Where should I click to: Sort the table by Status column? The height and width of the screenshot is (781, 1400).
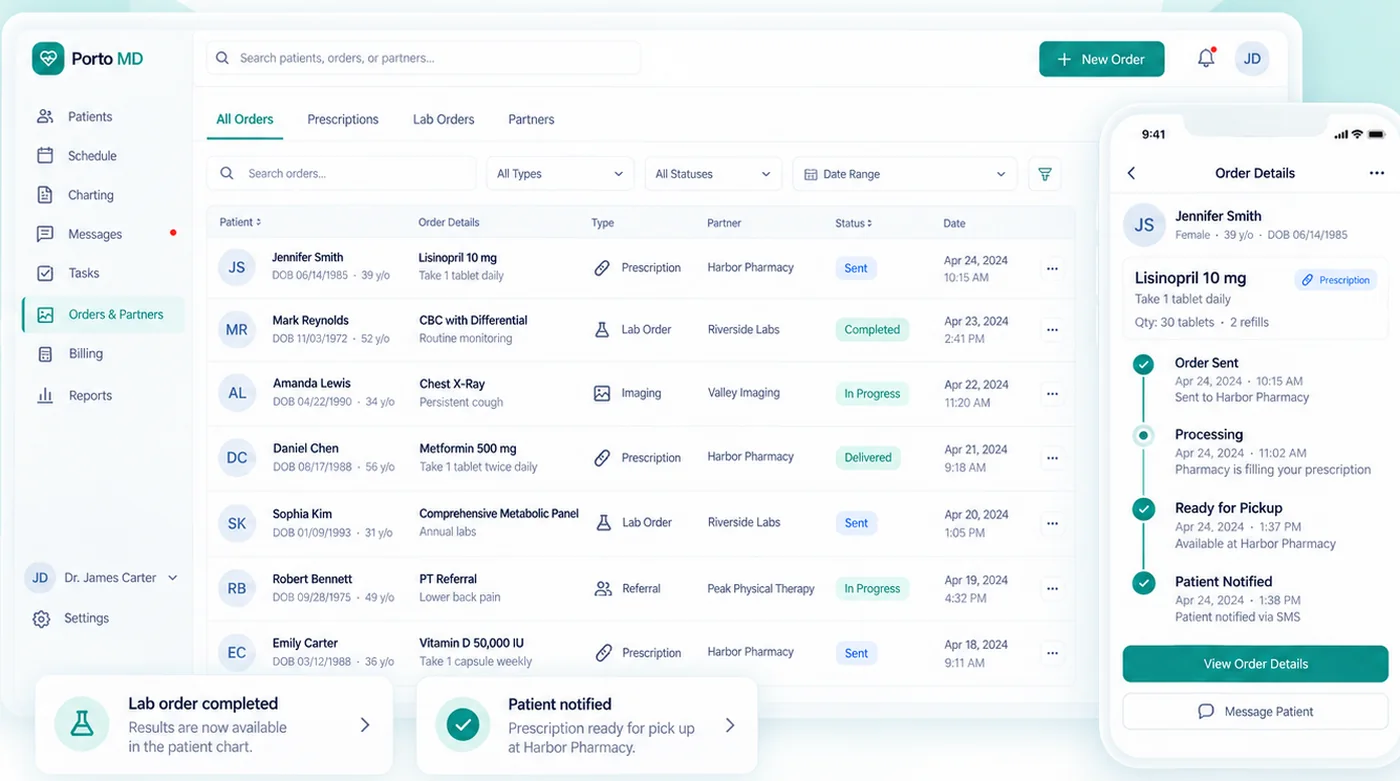click(854, 223)
